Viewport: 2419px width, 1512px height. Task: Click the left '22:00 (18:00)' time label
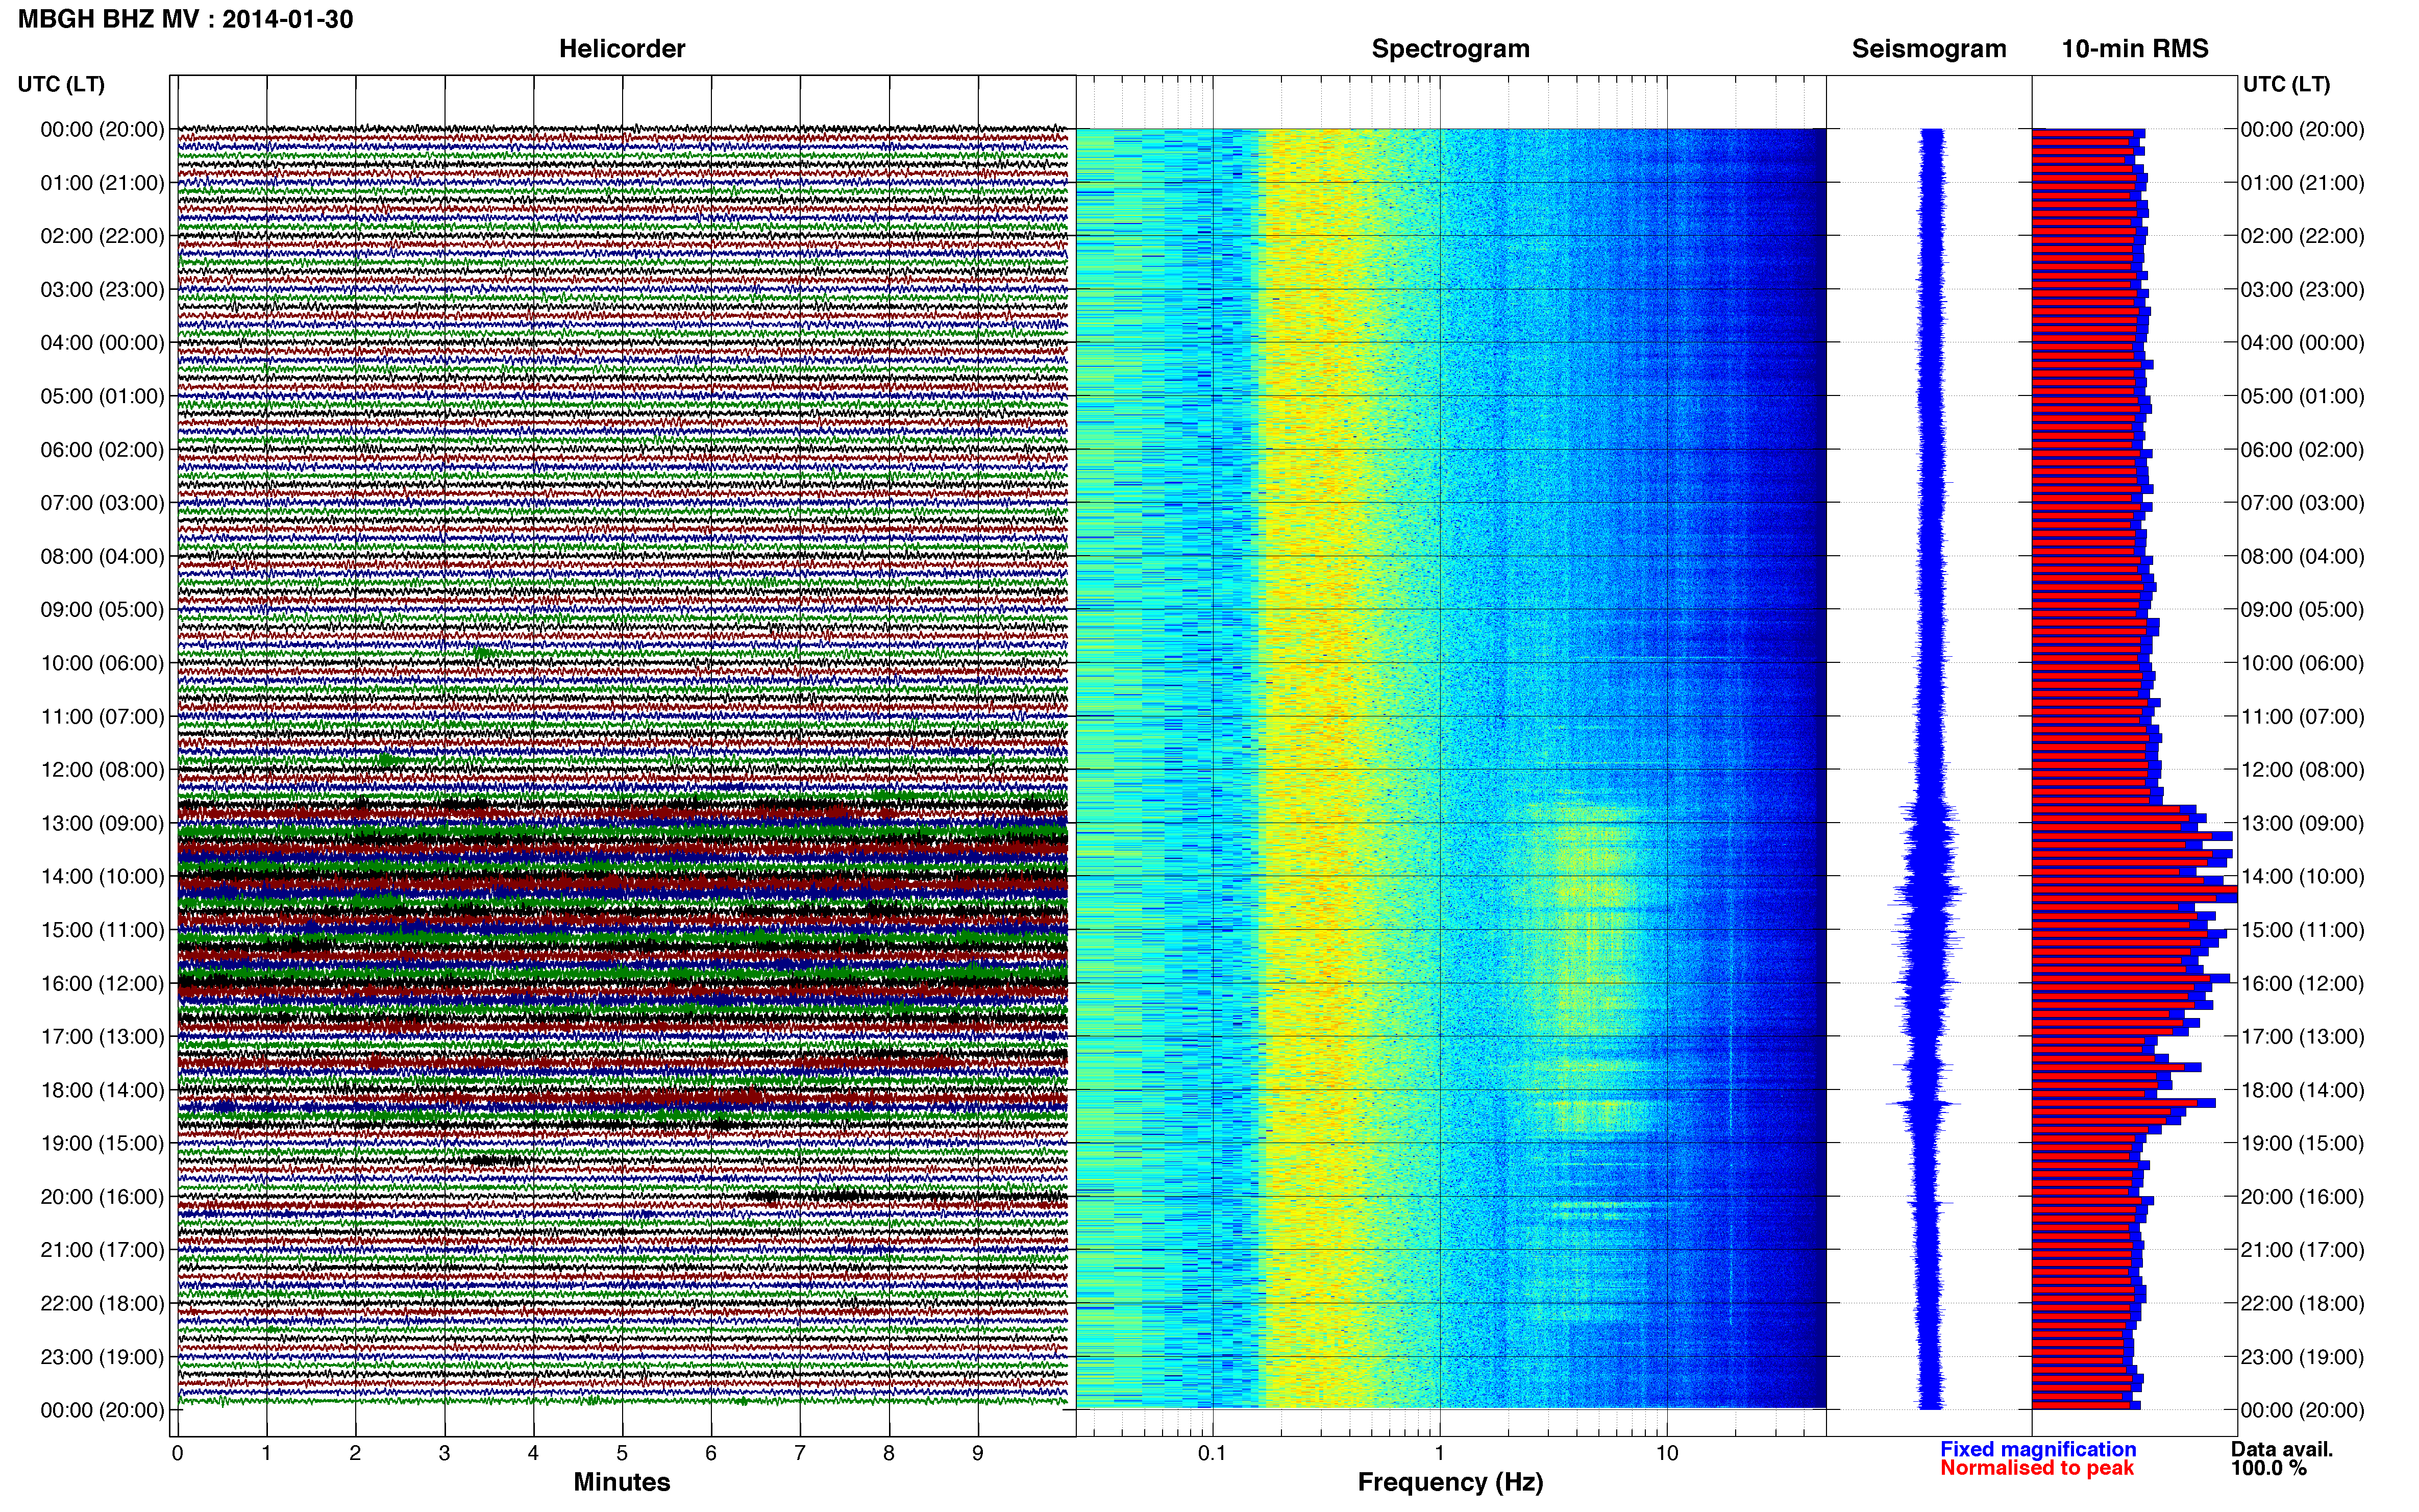tap(102, 1304)
